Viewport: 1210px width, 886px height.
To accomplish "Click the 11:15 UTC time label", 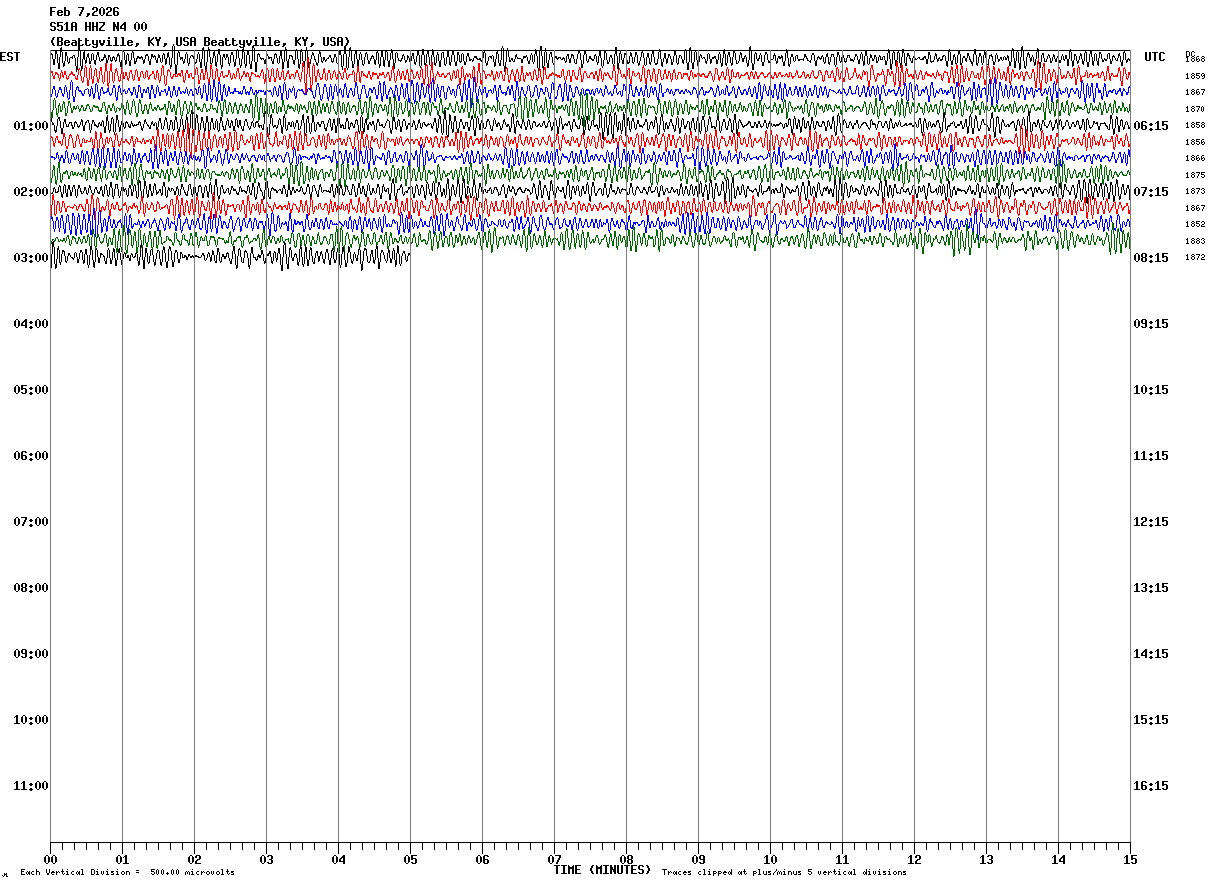I will [x=1150, y=456].
